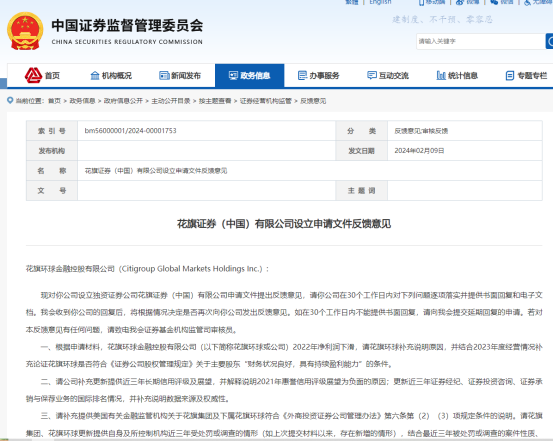The width and height of the screenshot is (553, 441).
Task: Click the paragraph starting 三、请补充提供美国
Action: coord(284,424)
